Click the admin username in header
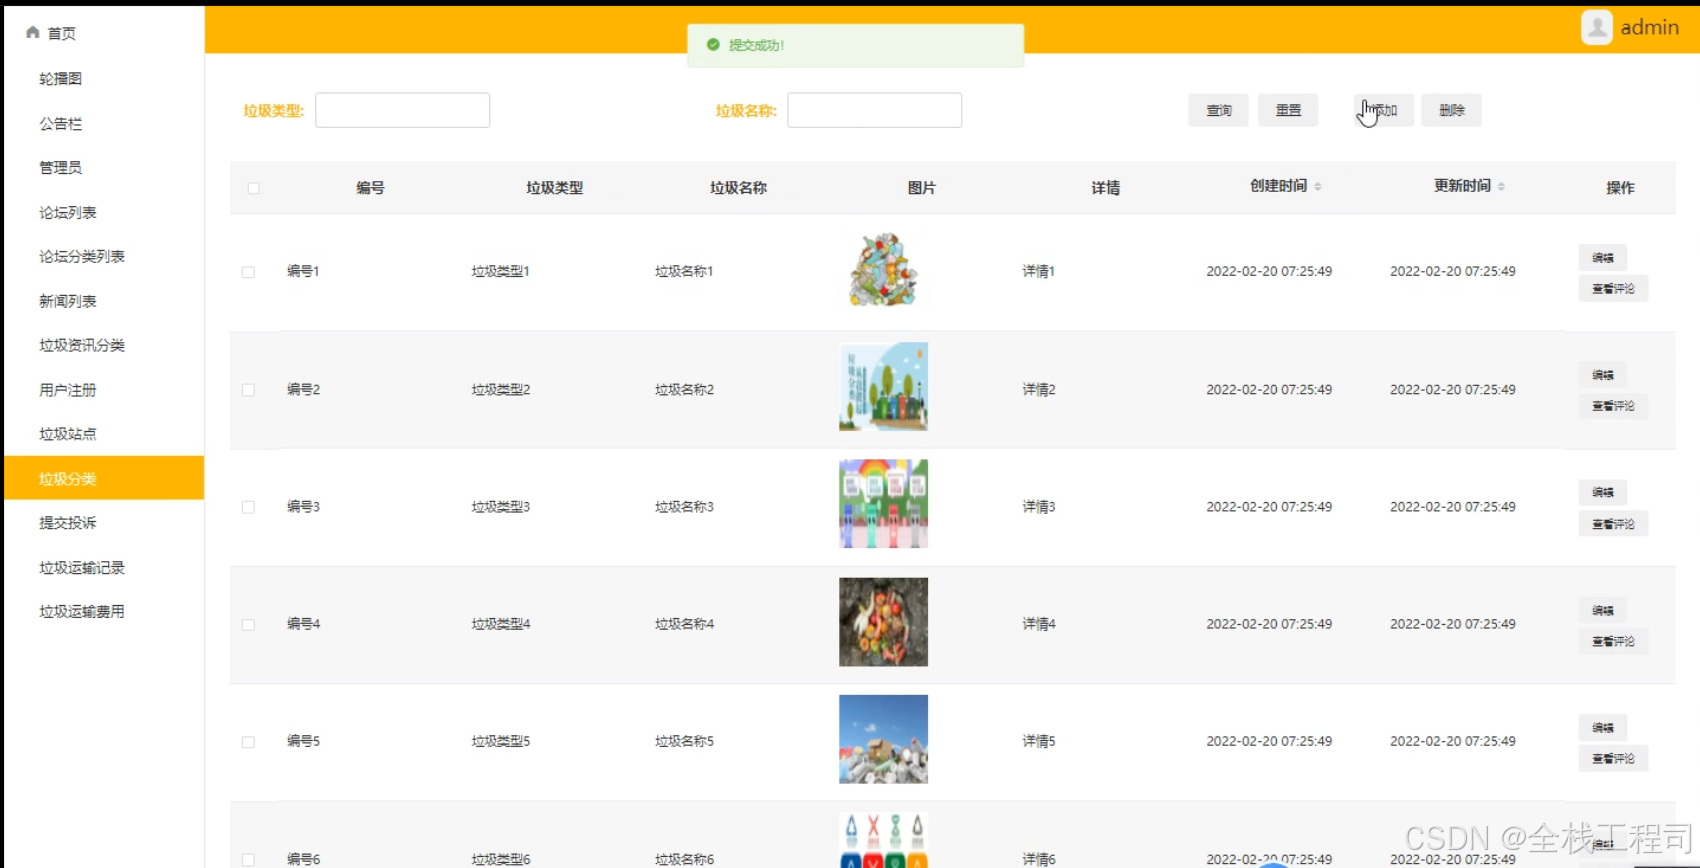1700x868 pixels. click(x=1649, y=27)
